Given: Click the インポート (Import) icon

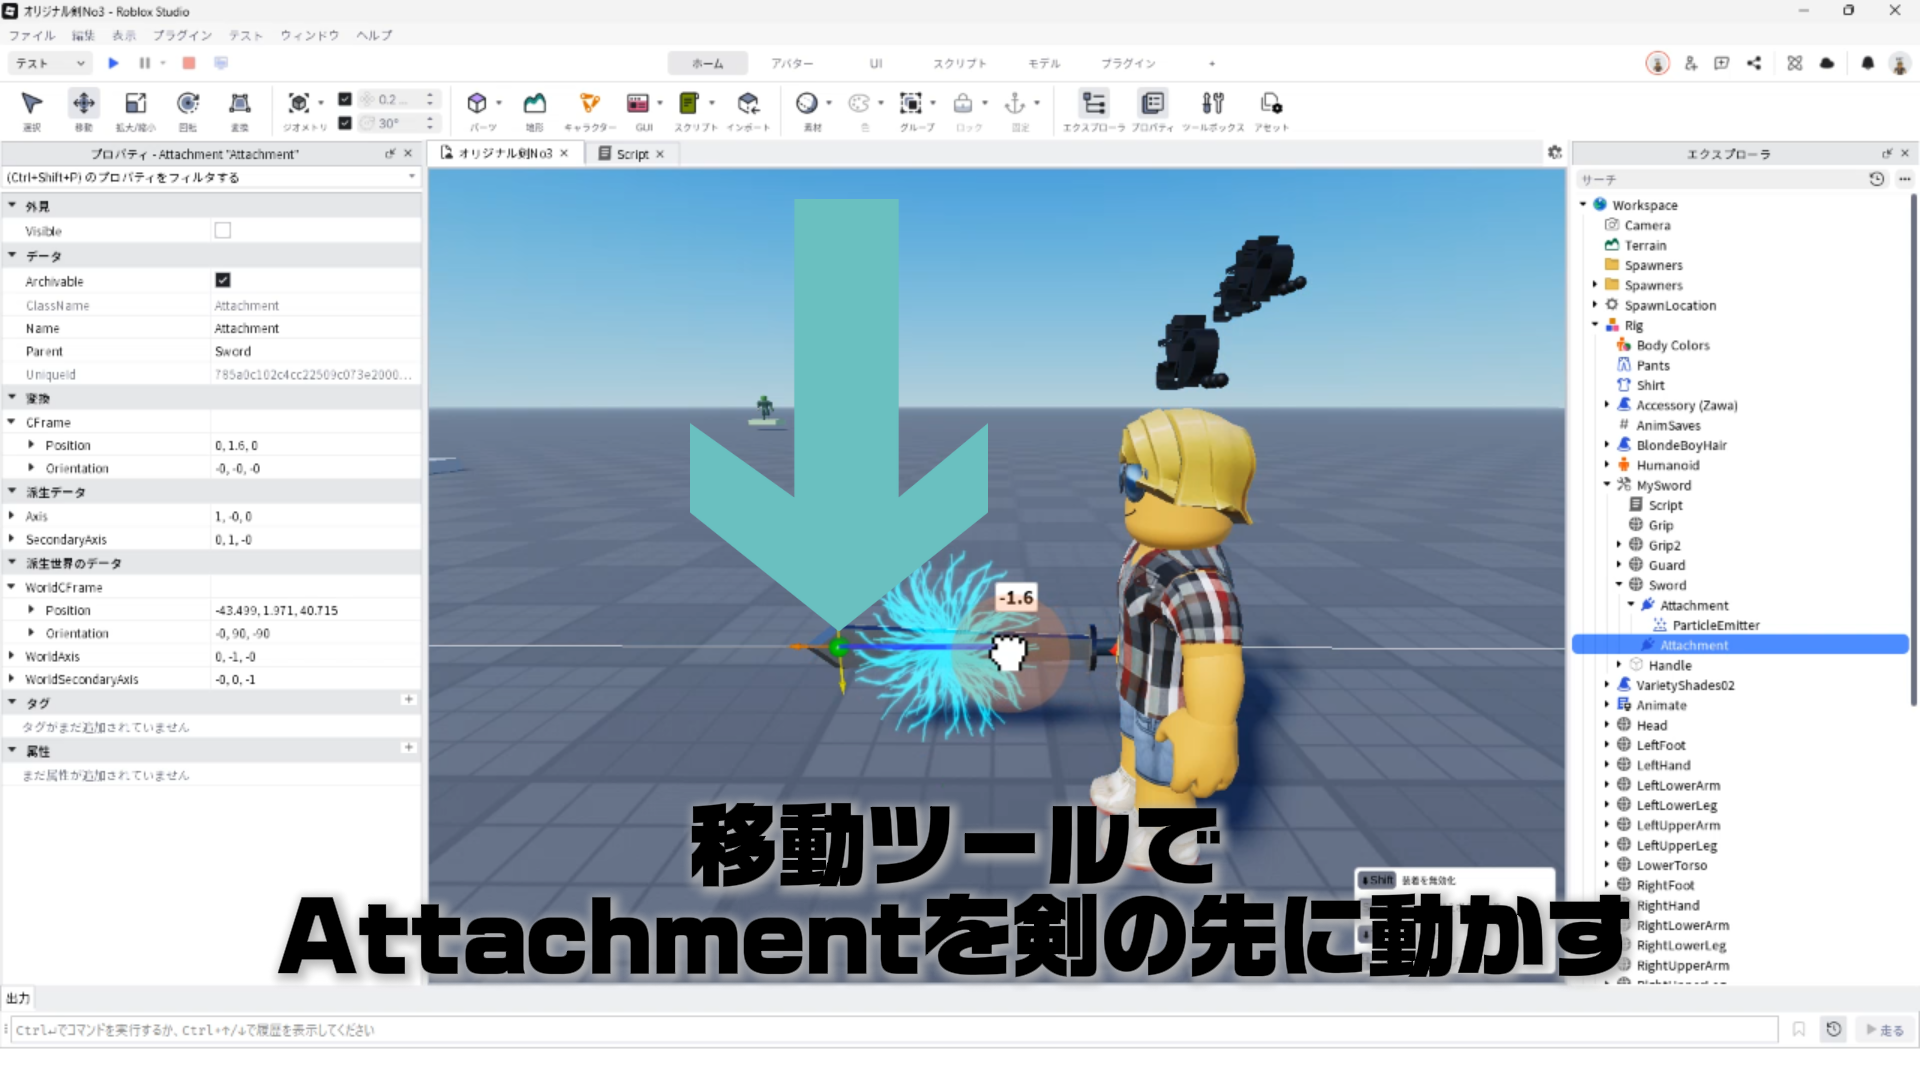Looking at the screenshot, I should (748, 104).
